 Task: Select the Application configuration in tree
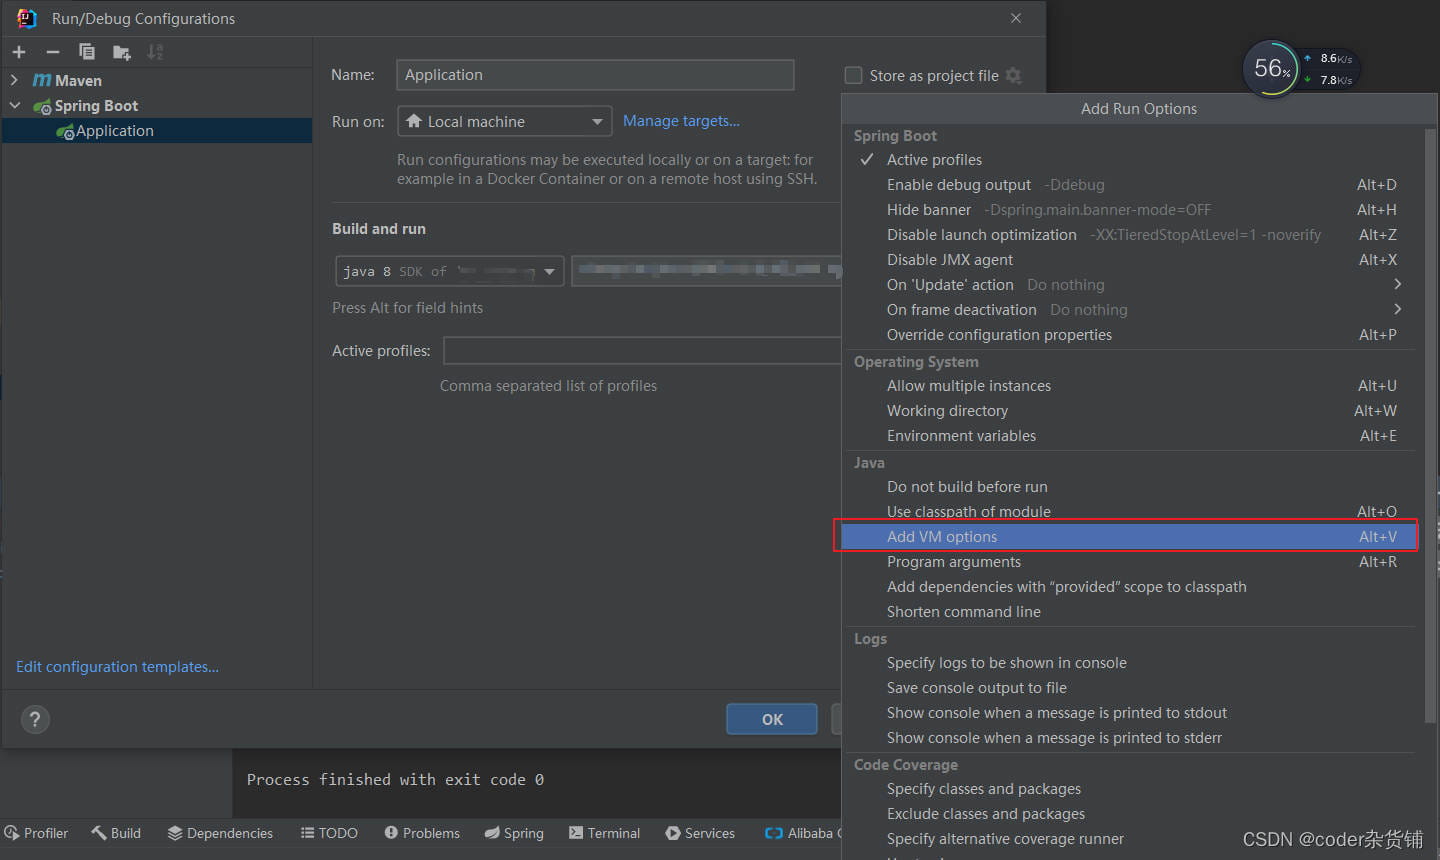pos(157,131)
